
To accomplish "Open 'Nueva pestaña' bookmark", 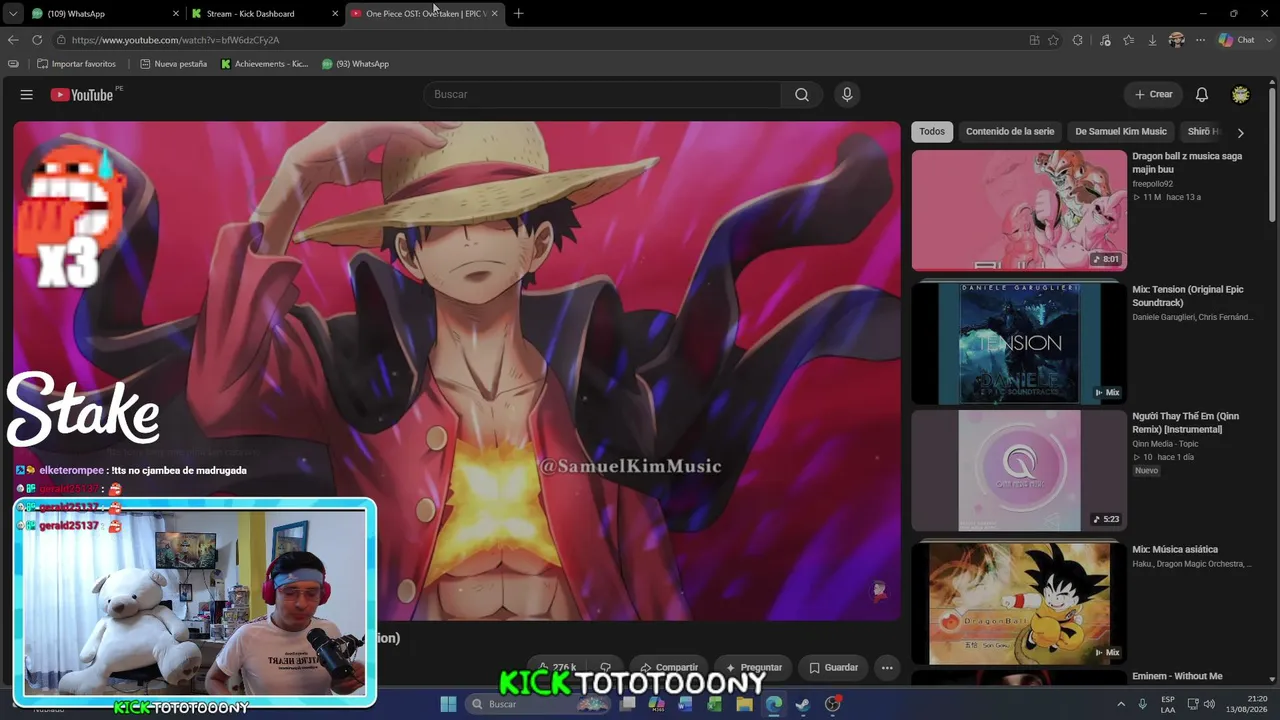I will click(174, 64).
